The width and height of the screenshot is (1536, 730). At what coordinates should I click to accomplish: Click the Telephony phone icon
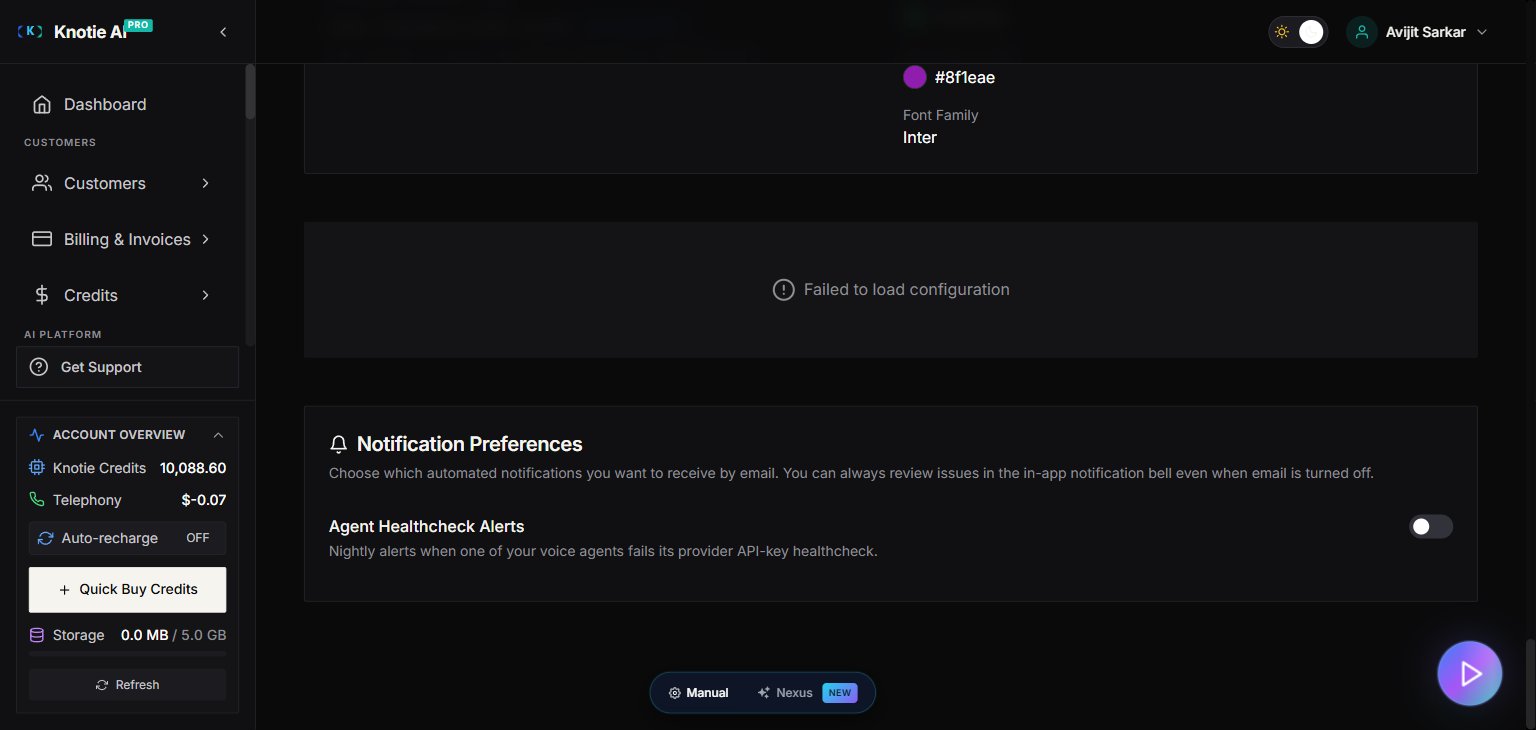click(37, 499)
